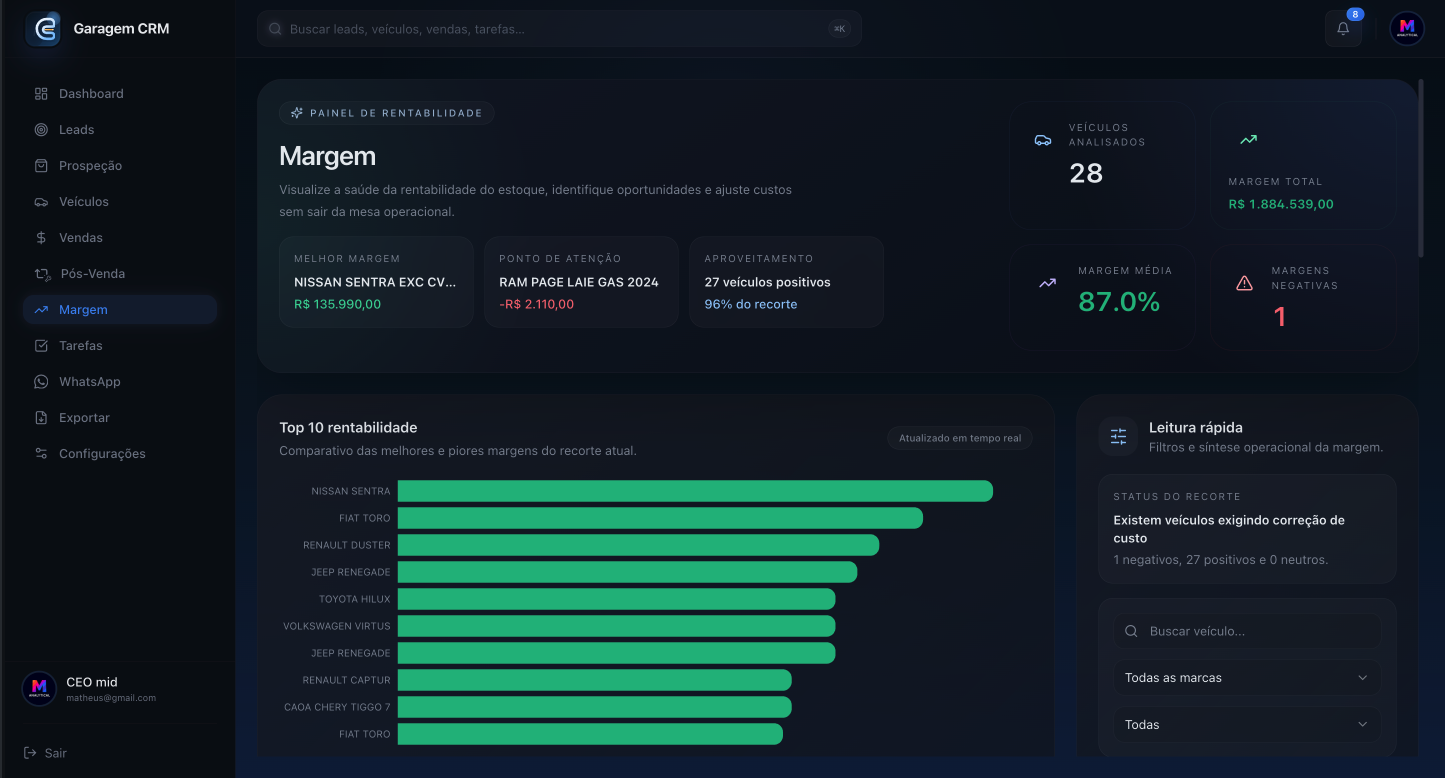Click the Pós-Venda cycle icon
The image size is (1445, 778).
coord(42,274)
